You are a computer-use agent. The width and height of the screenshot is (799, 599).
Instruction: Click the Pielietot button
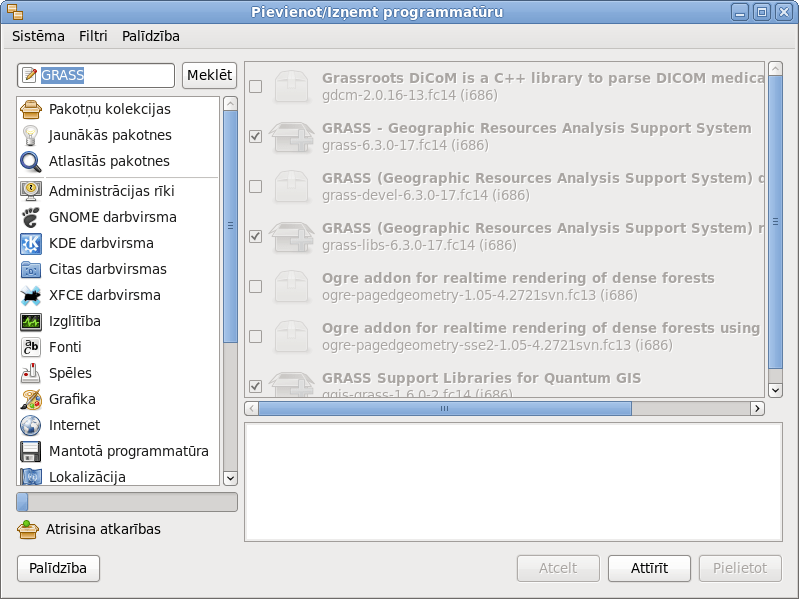coord(740,568)
